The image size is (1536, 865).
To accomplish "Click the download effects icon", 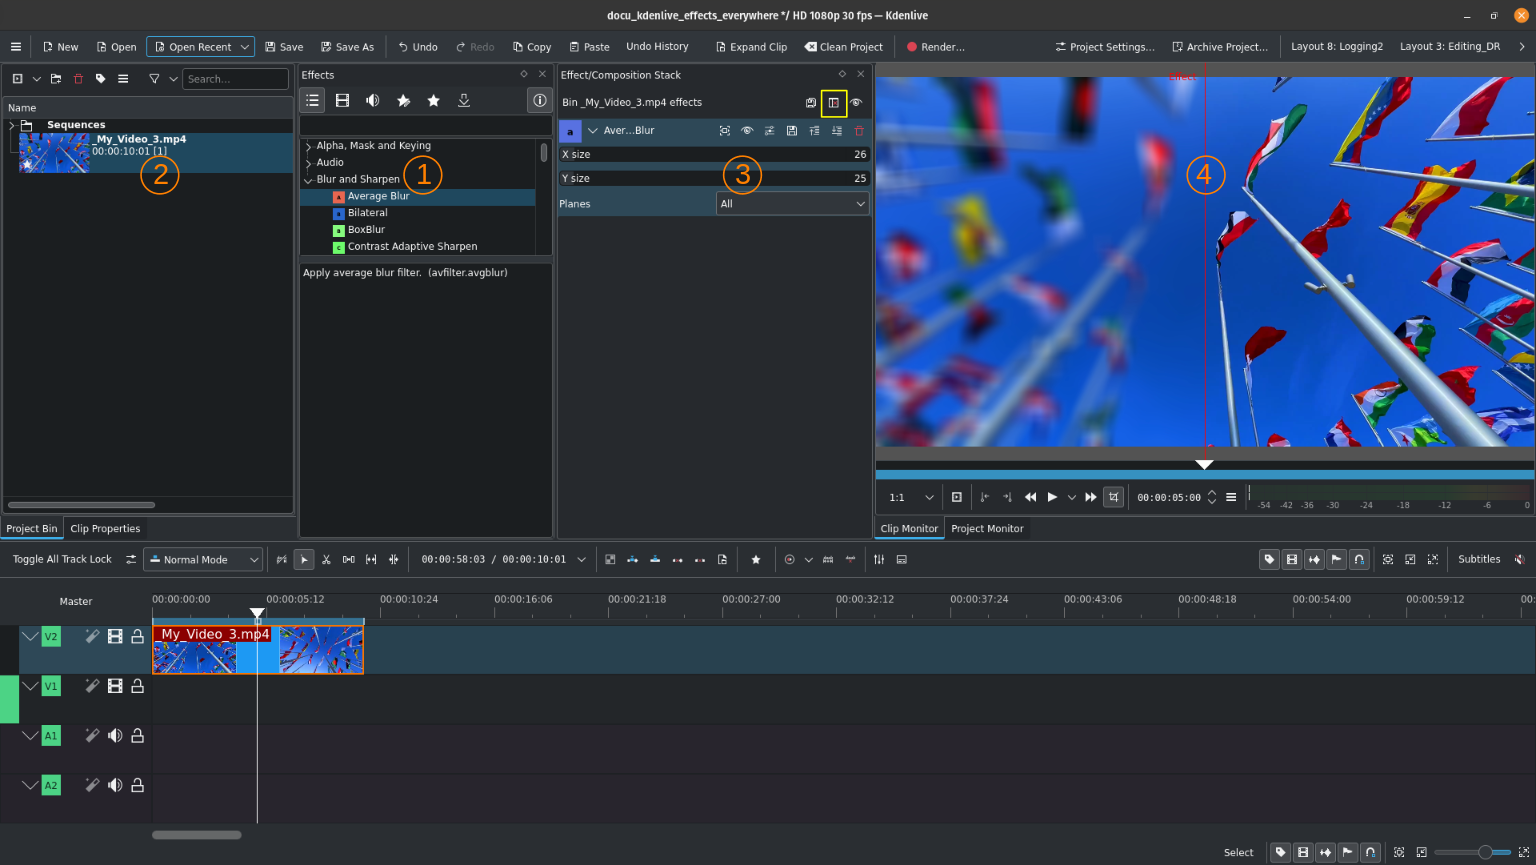I will (x=464, y=101).
